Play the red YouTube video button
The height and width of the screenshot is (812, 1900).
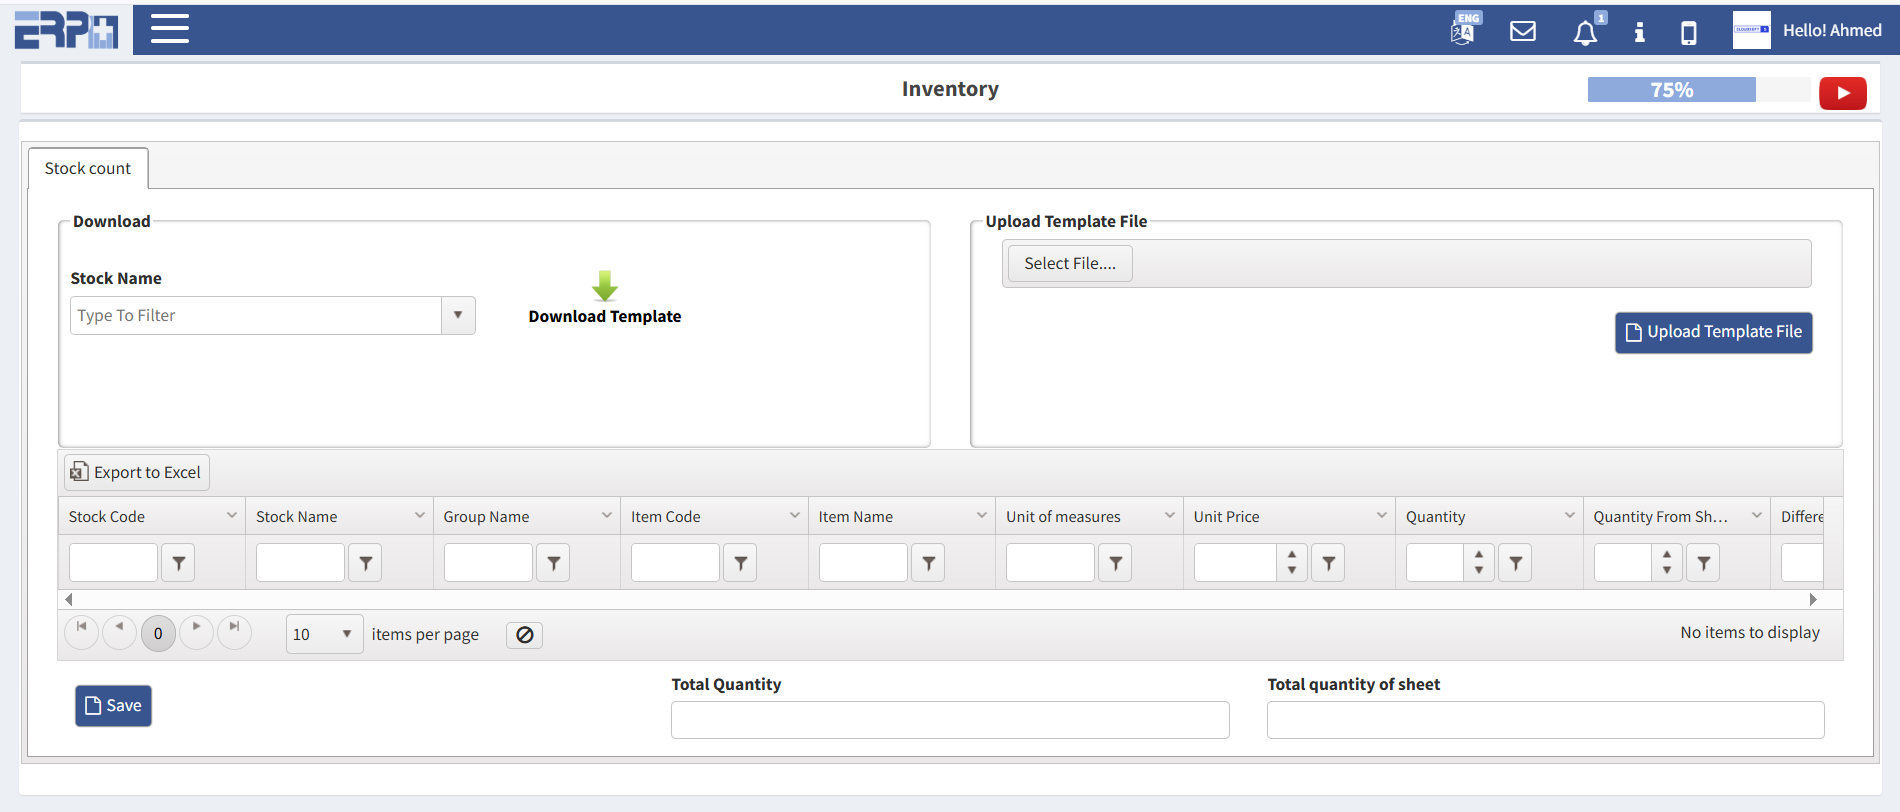tap(1842, 93)
